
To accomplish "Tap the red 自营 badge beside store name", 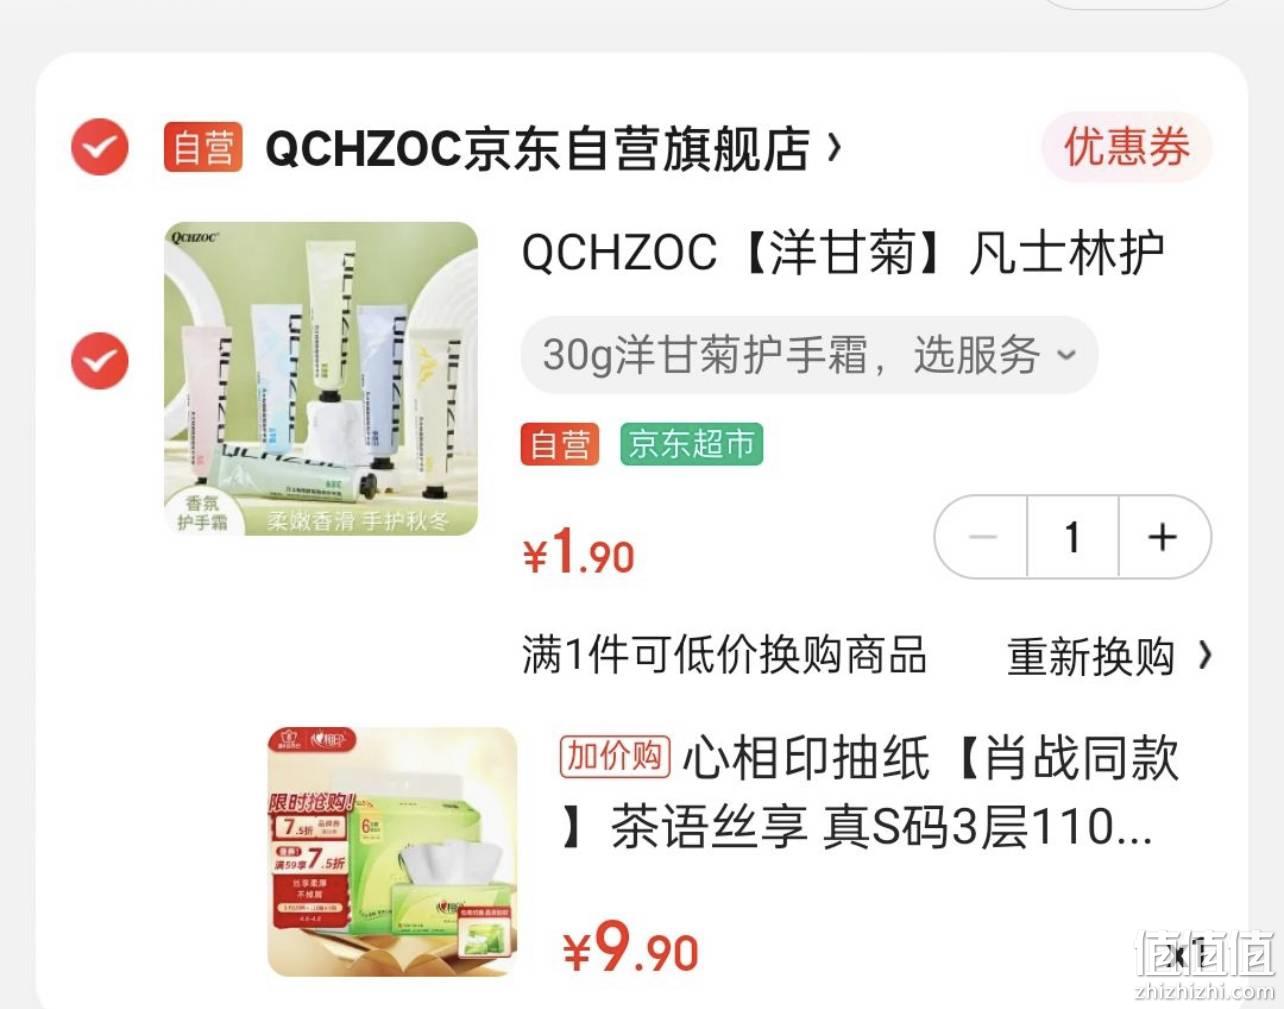I will coord(203,148).
